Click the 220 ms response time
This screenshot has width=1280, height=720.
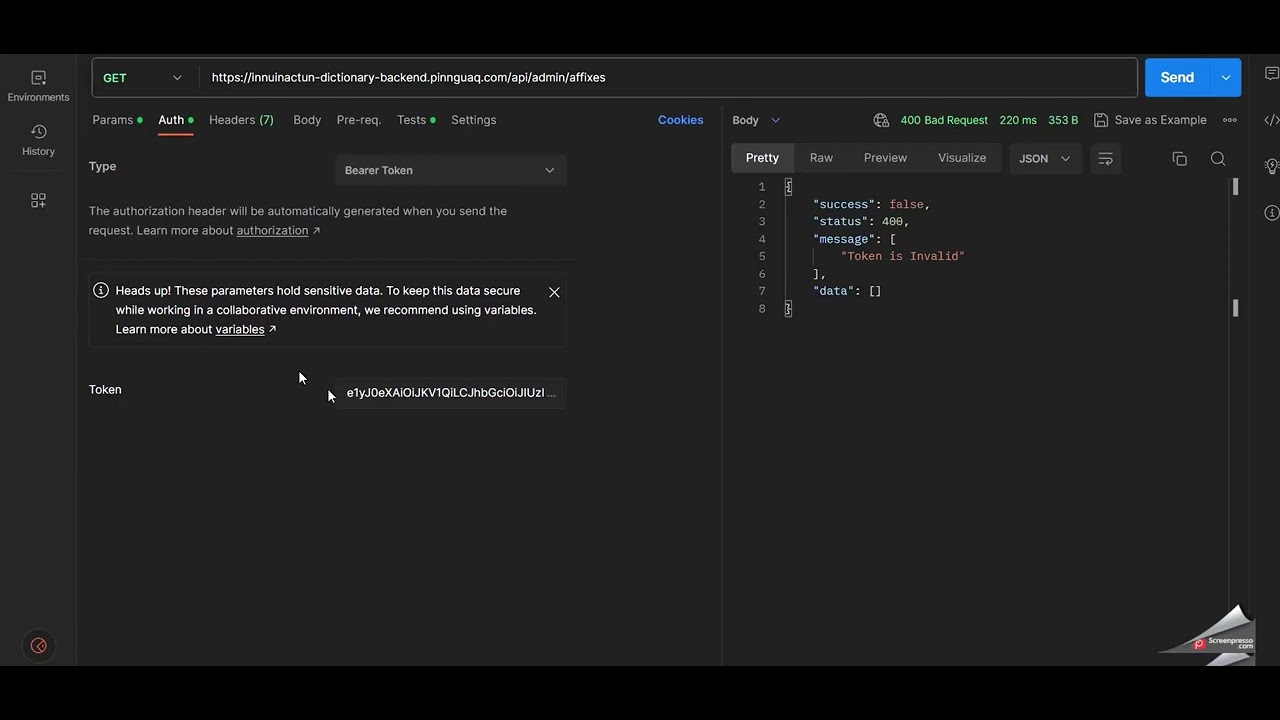[1018, 120]
